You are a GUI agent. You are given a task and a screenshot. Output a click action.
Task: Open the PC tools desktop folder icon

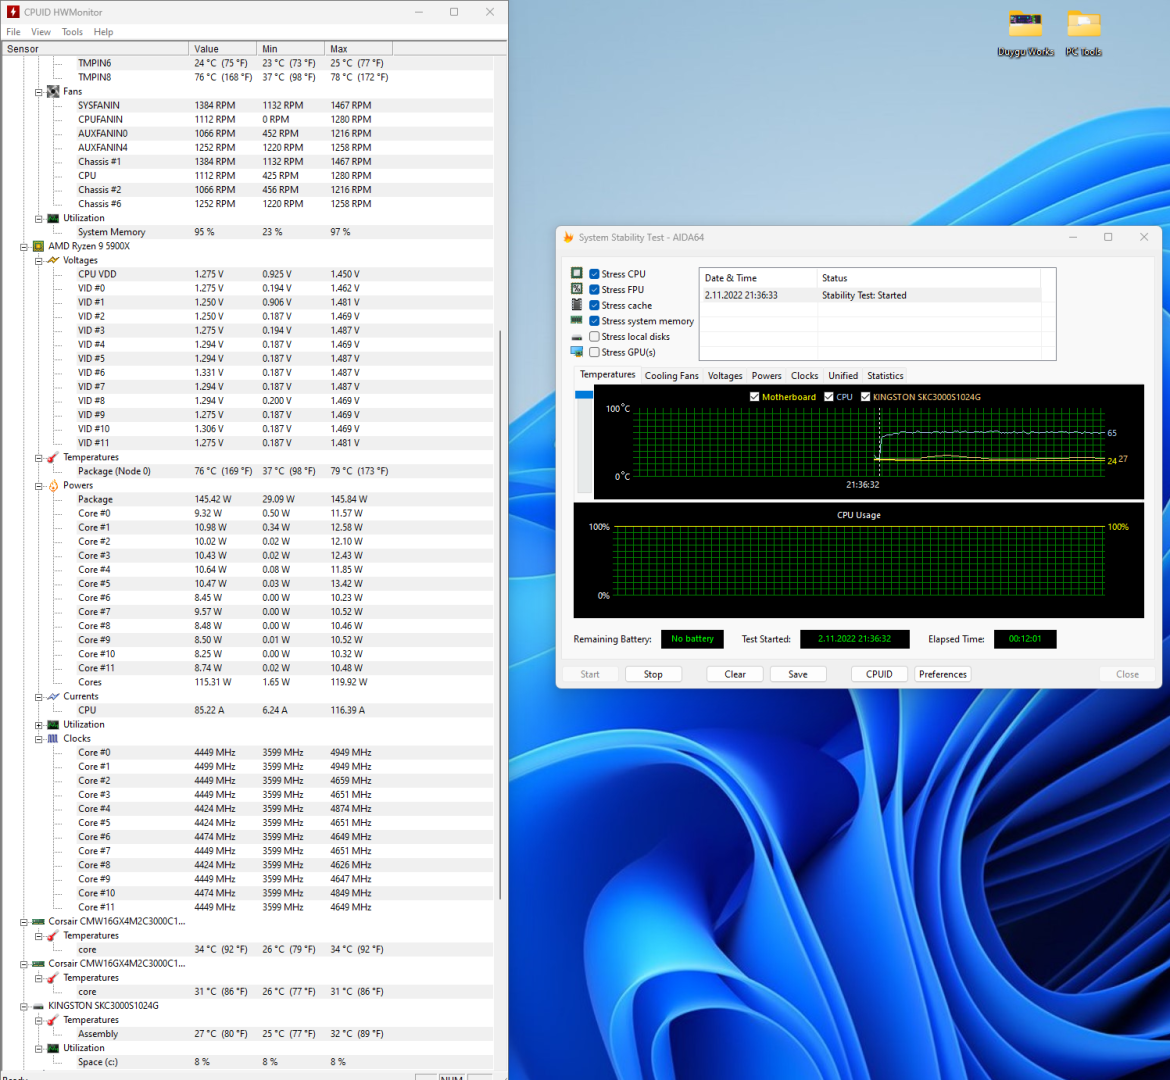point(1083,24)
